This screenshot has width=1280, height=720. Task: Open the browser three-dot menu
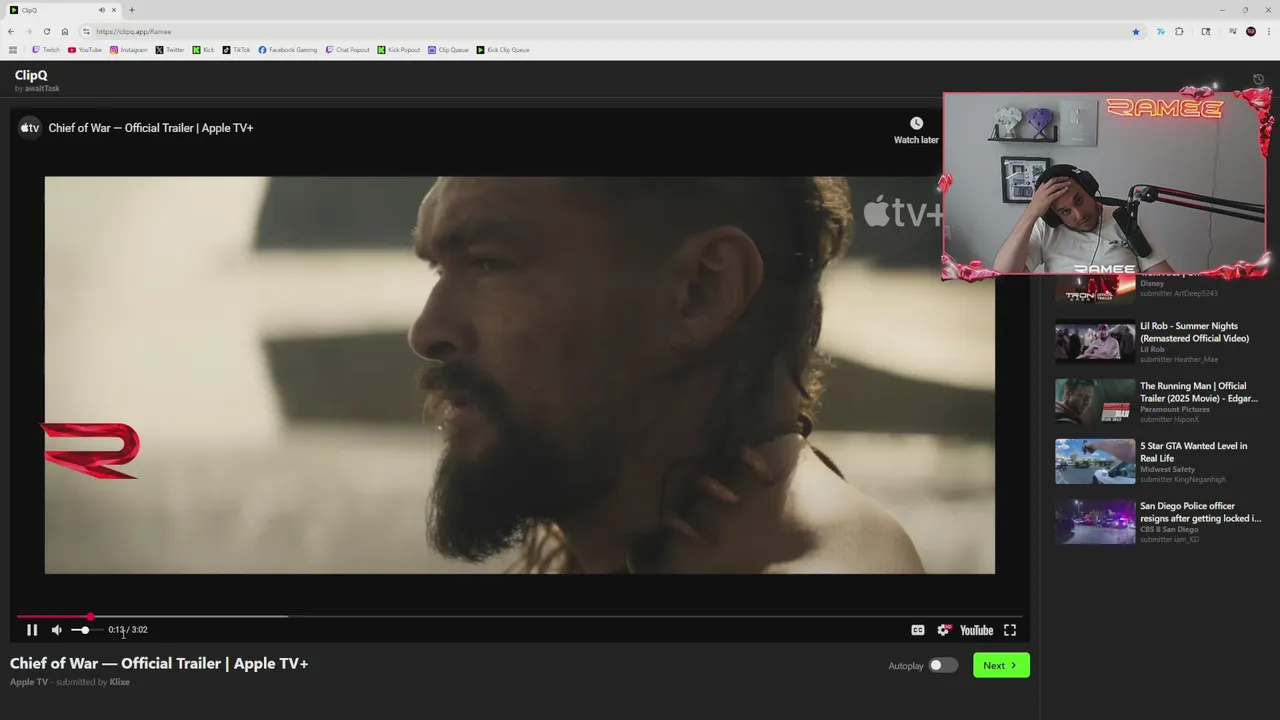click(1268, 31)
